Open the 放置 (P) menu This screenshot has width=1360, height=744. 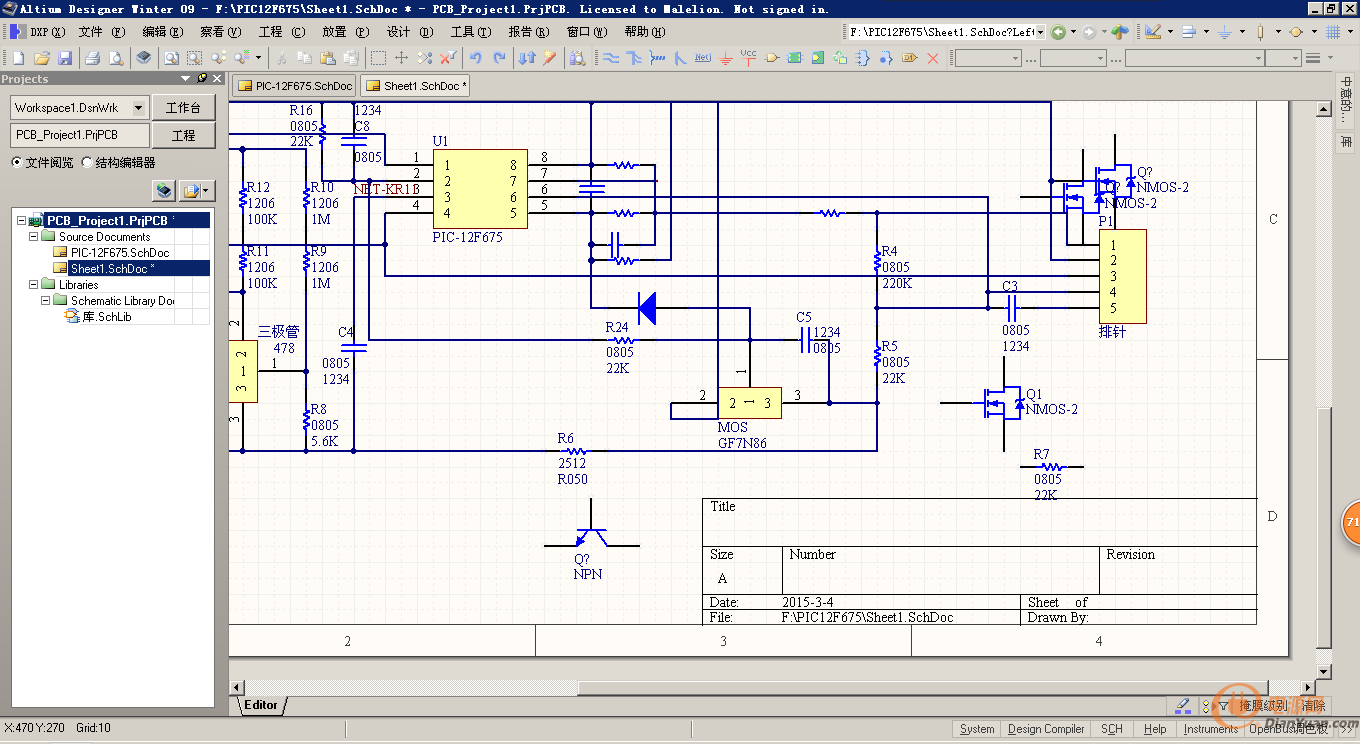345,32
